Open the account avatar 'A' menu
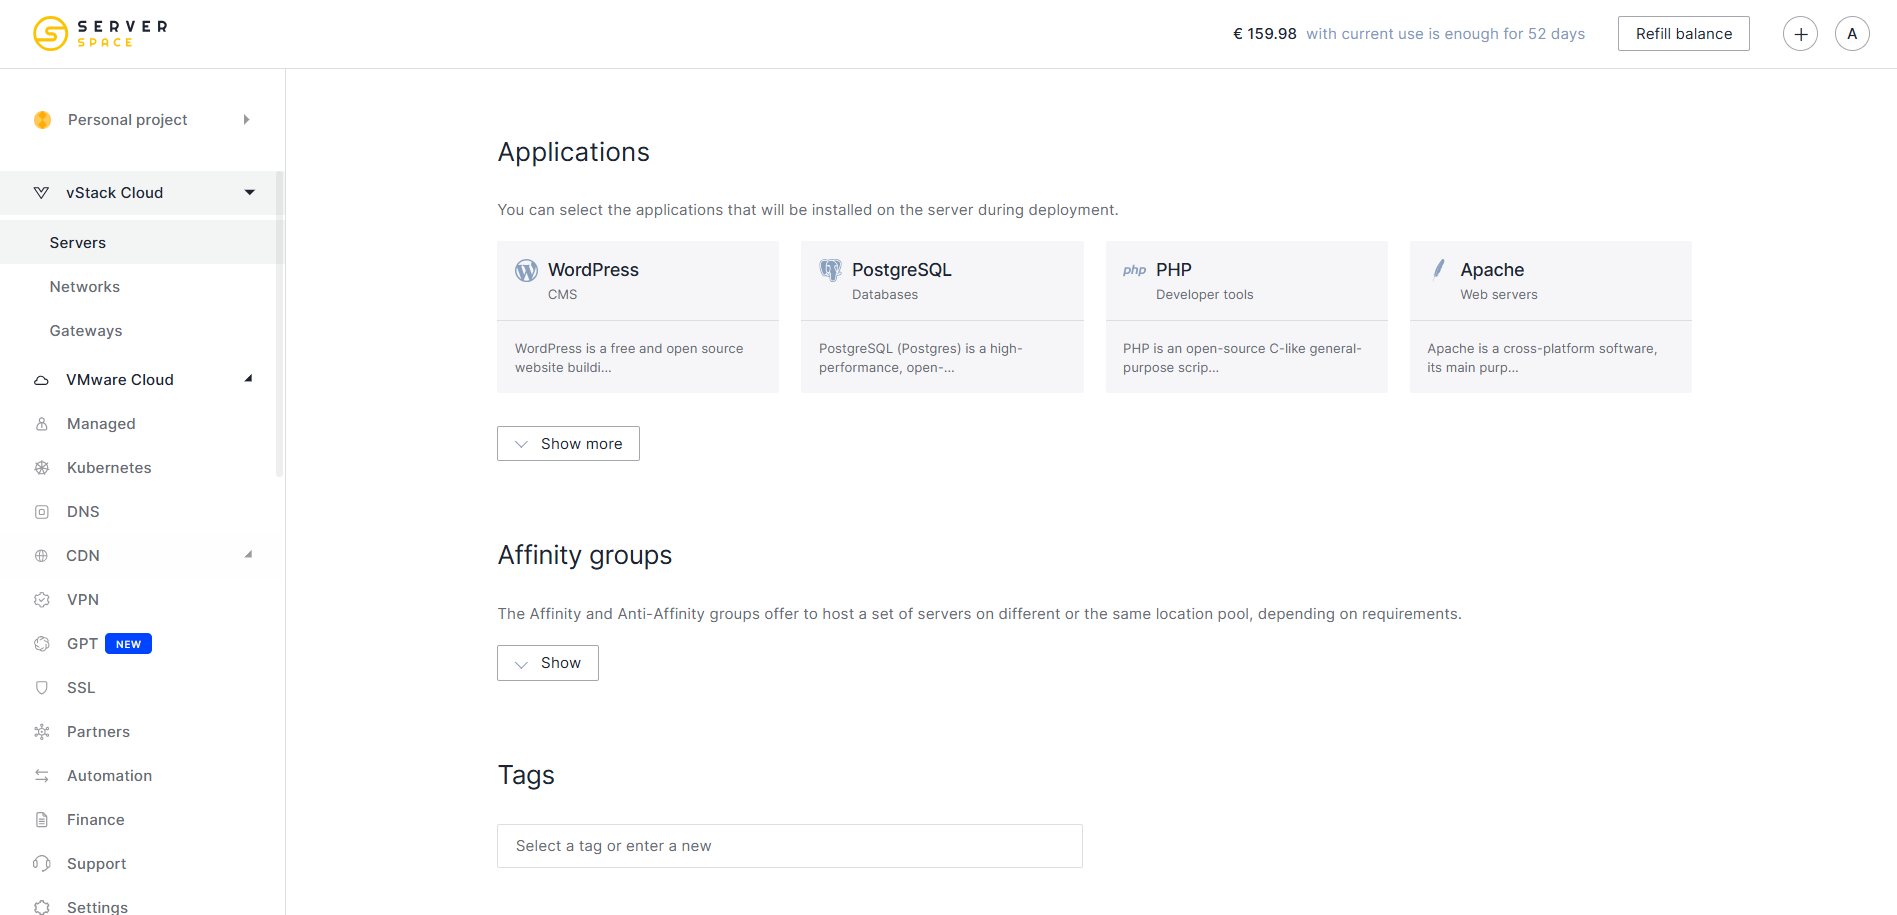Screen dimensions: 1897x915 coord(1852,34)
